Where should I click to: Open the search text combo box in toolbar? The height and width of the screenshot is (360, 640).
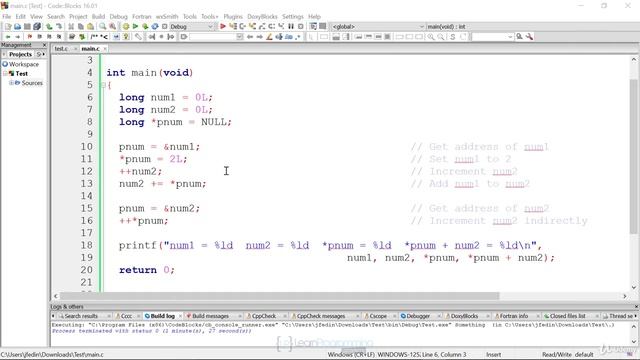[x=216, y=37]
